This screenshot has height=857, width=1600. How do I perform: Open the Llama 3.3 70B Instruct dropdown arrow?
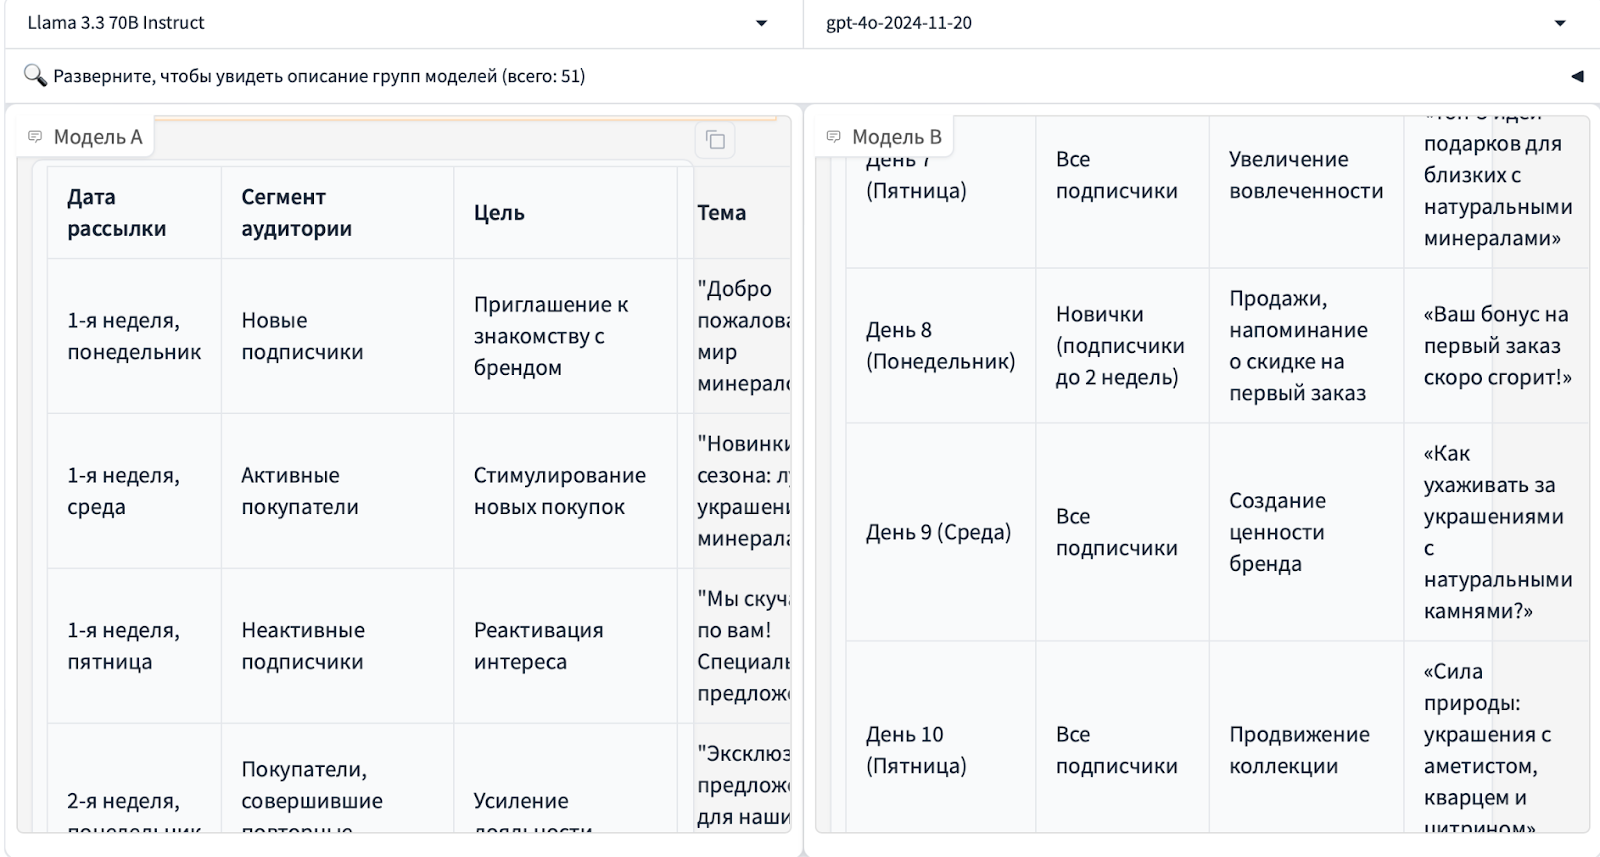point(761,23)
